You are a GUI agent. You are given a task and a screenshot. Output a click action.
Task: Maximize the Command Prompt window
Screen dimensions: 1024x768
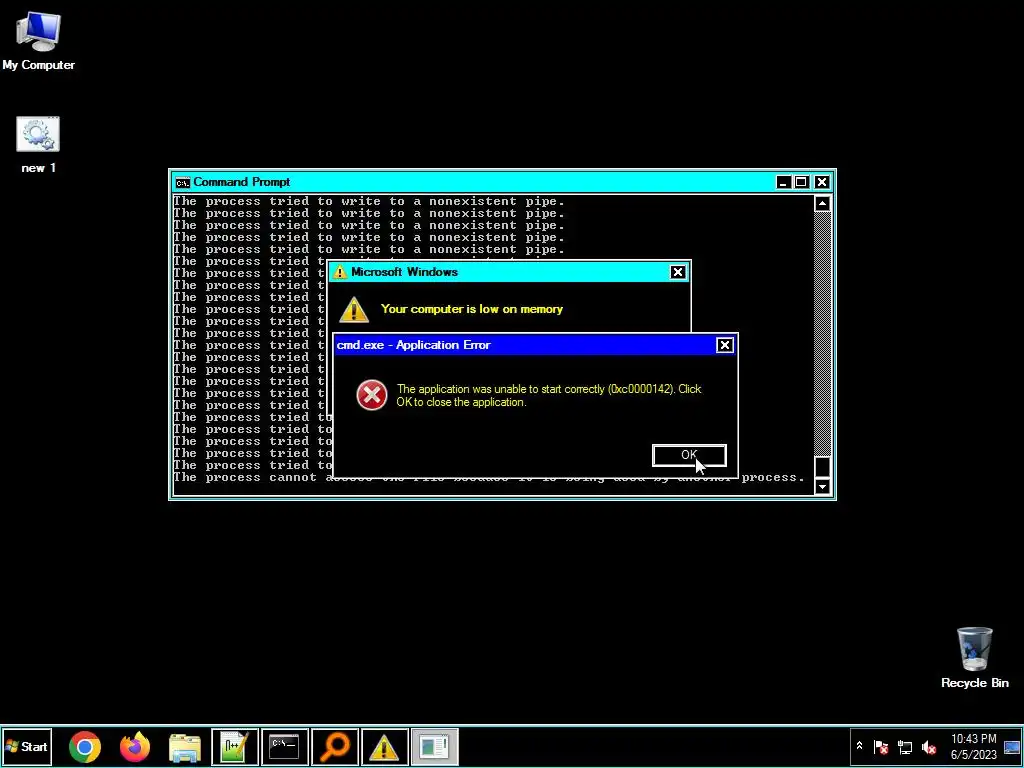point(801,182)
